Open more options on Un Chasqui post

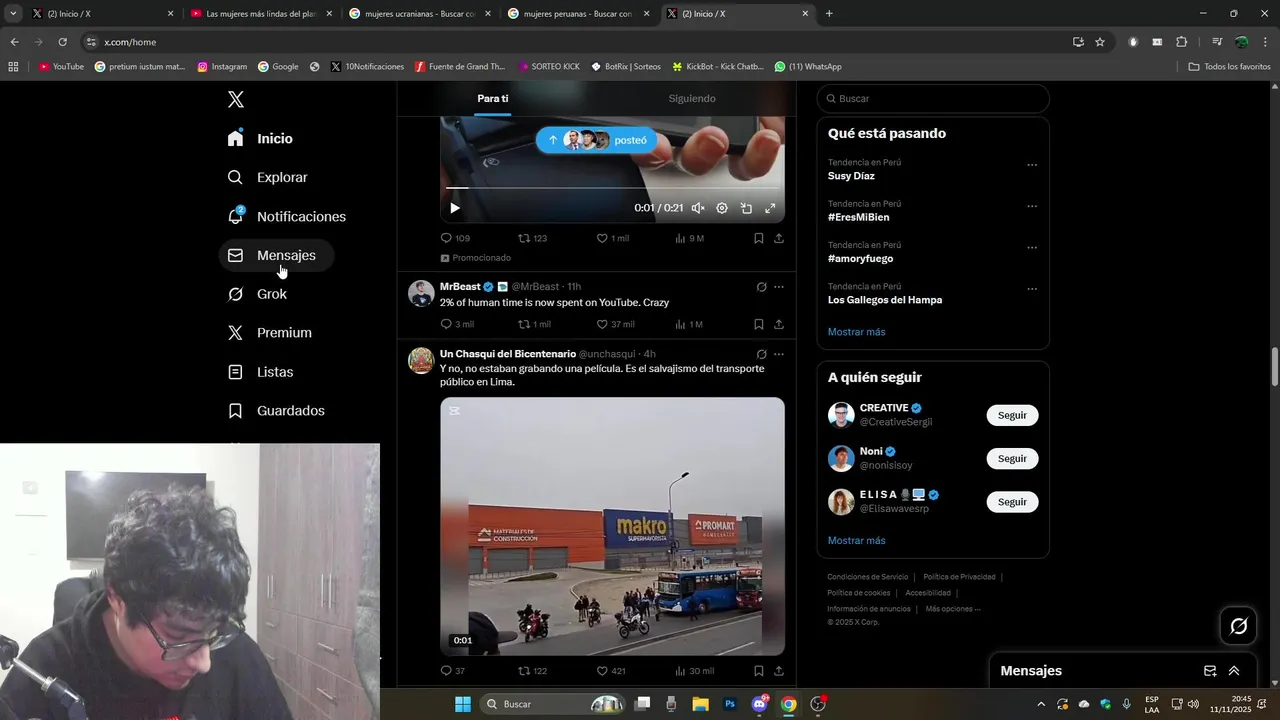779,354
